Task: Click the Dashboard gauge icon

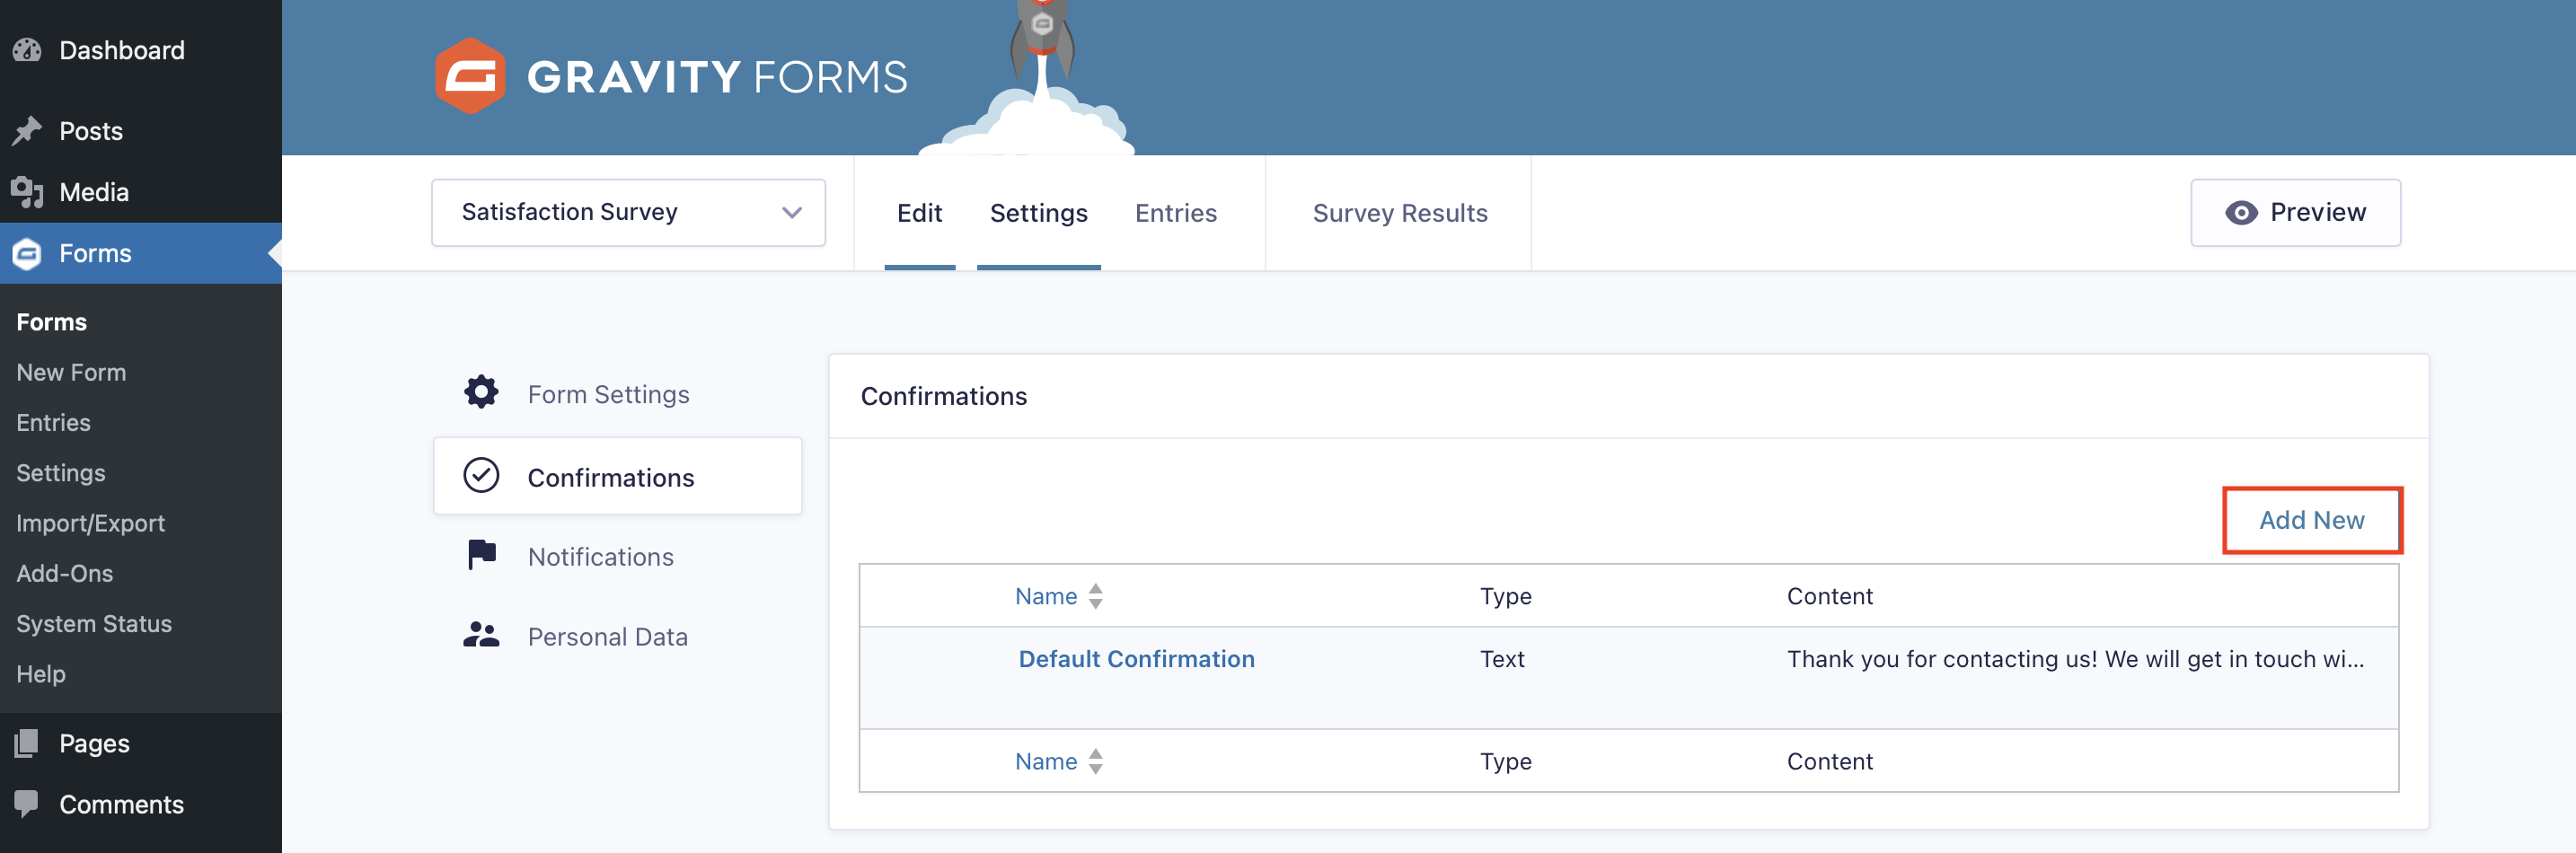Action: tap(27, 50)
